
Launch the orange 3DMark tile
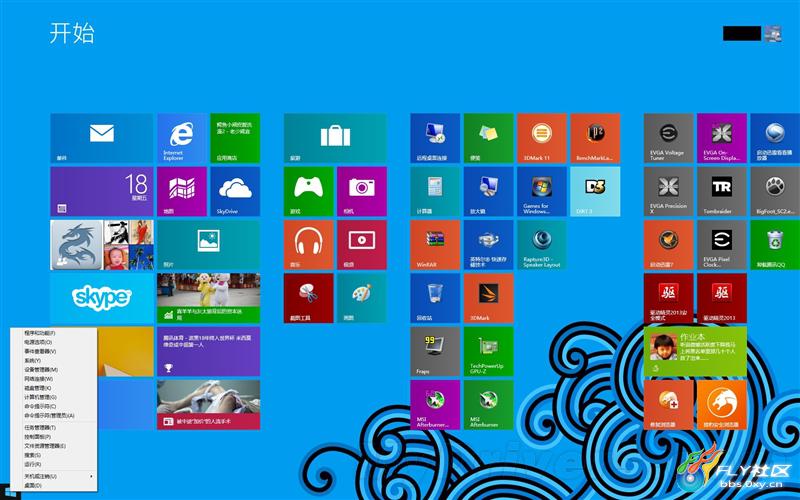(488, 298)
